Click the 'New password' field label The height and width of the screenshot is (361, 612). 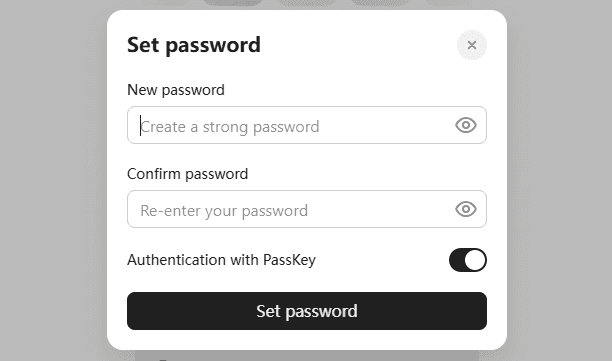coord(176,90)
